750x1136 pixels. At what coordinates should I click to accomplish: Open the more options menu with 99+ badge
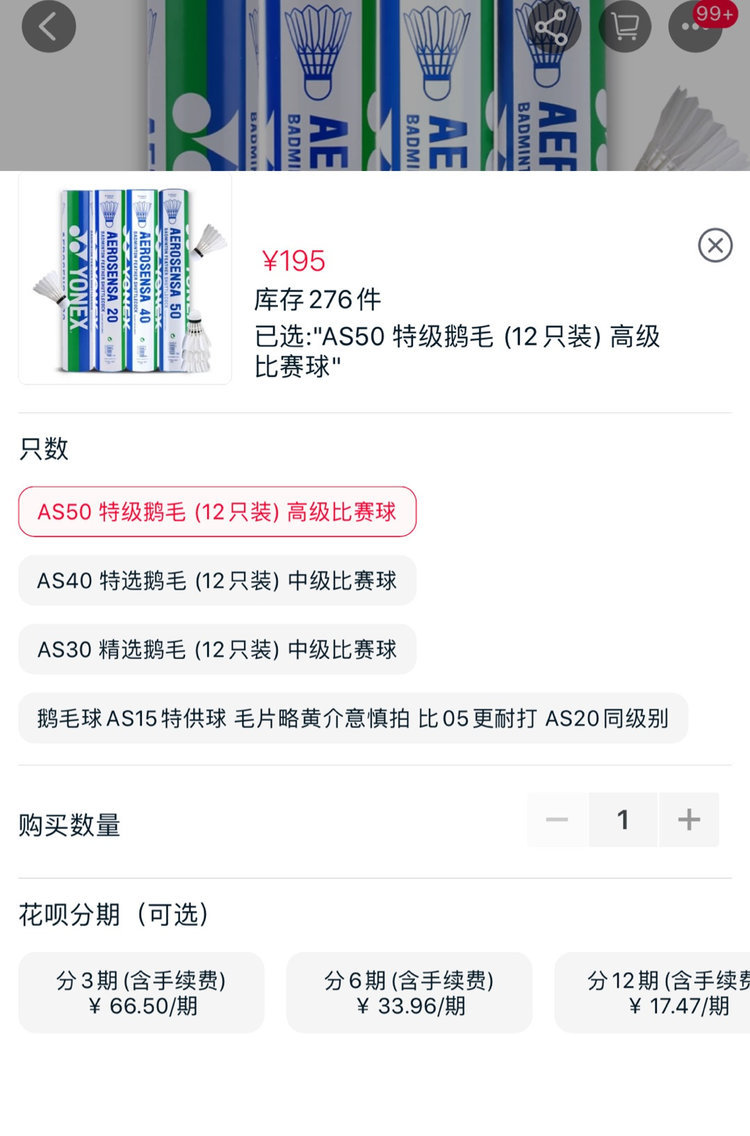click(x=695, y=27)
